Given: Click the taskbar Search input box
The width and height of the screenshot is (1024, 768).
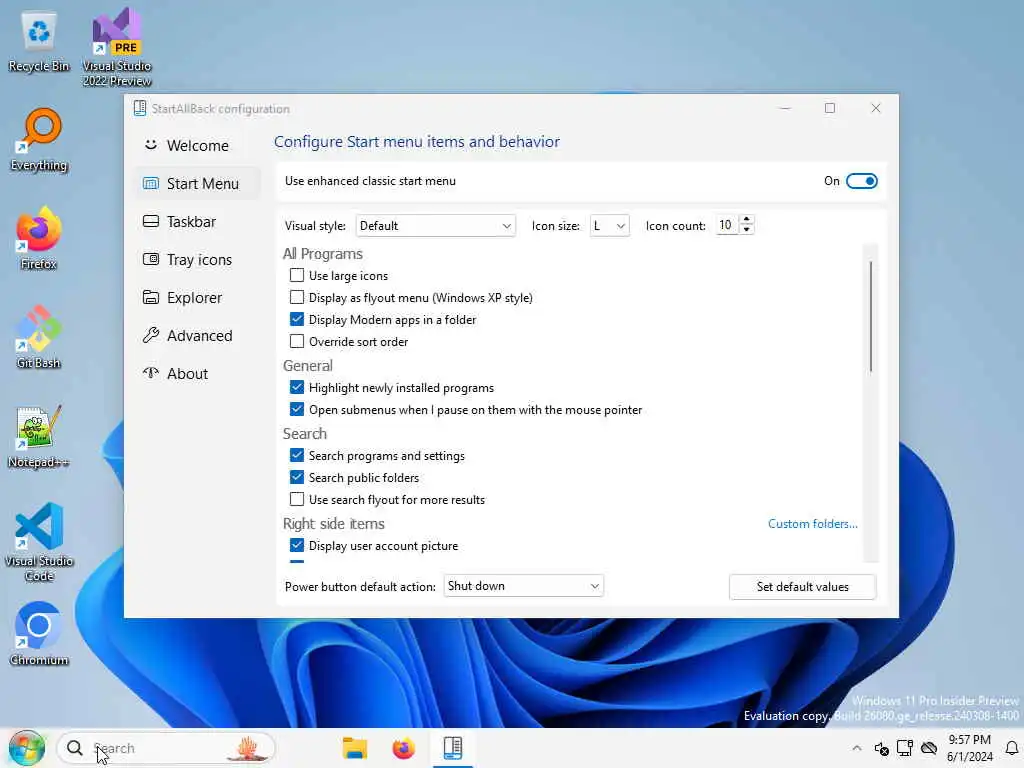Looking at the screenshot, I should click(x=167, y=748).
